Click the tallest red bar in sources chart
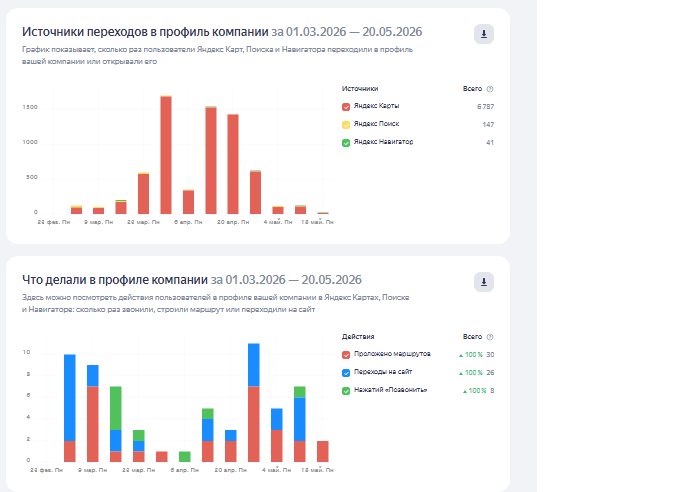The image size is (680, 492). click(166, 155)
